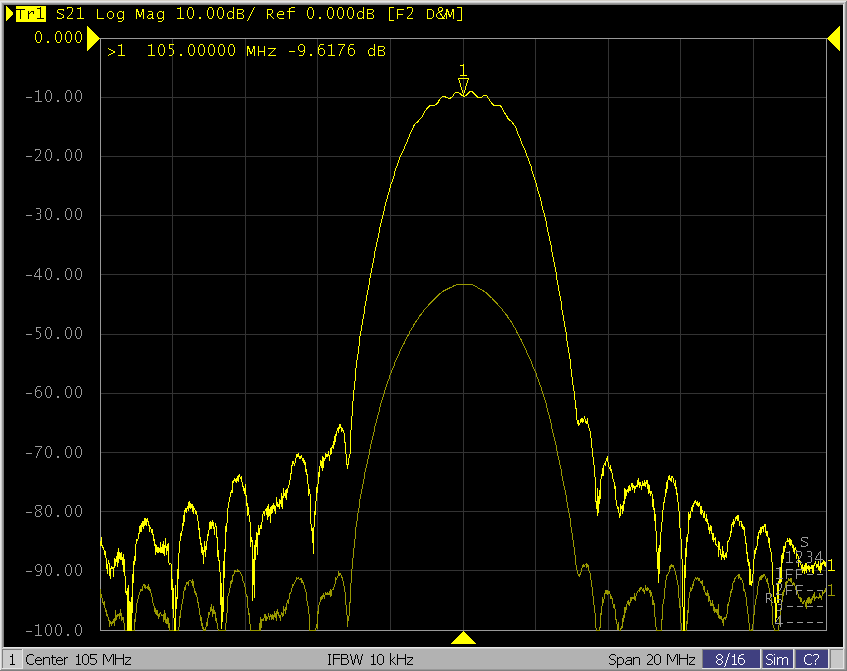This screenshot has height=671, width=847.
Task: Click the marker 1 readout 105.00000 MHz
Action: (194, 51)
